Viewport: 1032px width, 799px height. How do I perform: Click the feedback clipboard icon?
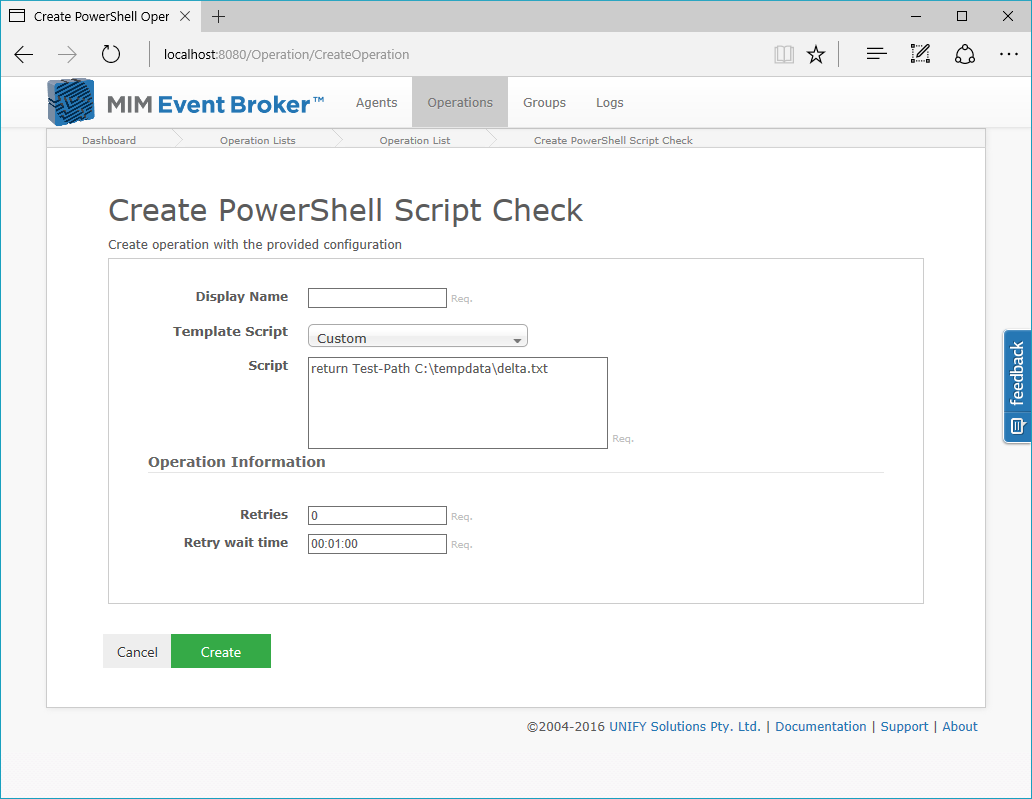pyautogui.click(x=1017, y=426)
